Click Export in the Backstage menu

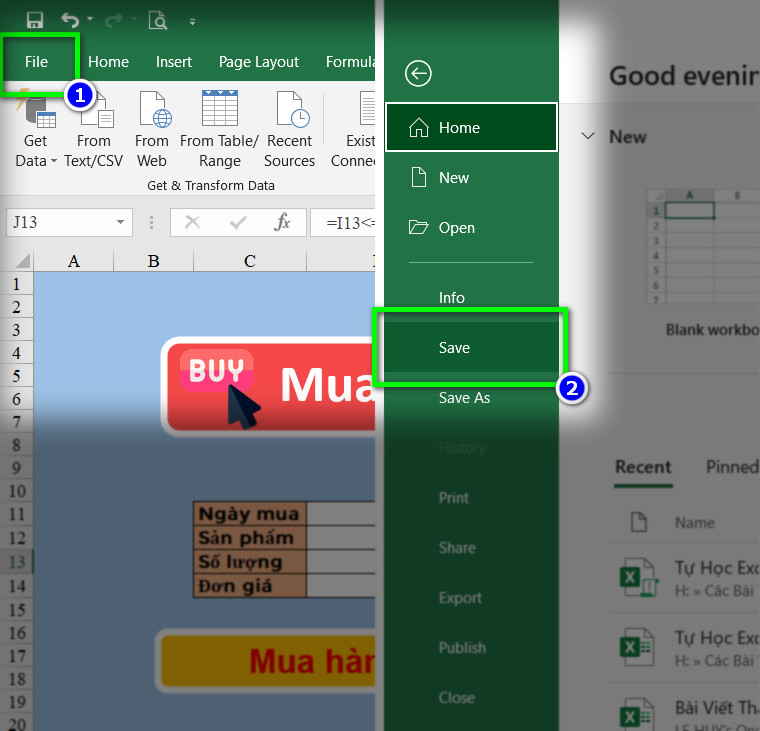471,597
